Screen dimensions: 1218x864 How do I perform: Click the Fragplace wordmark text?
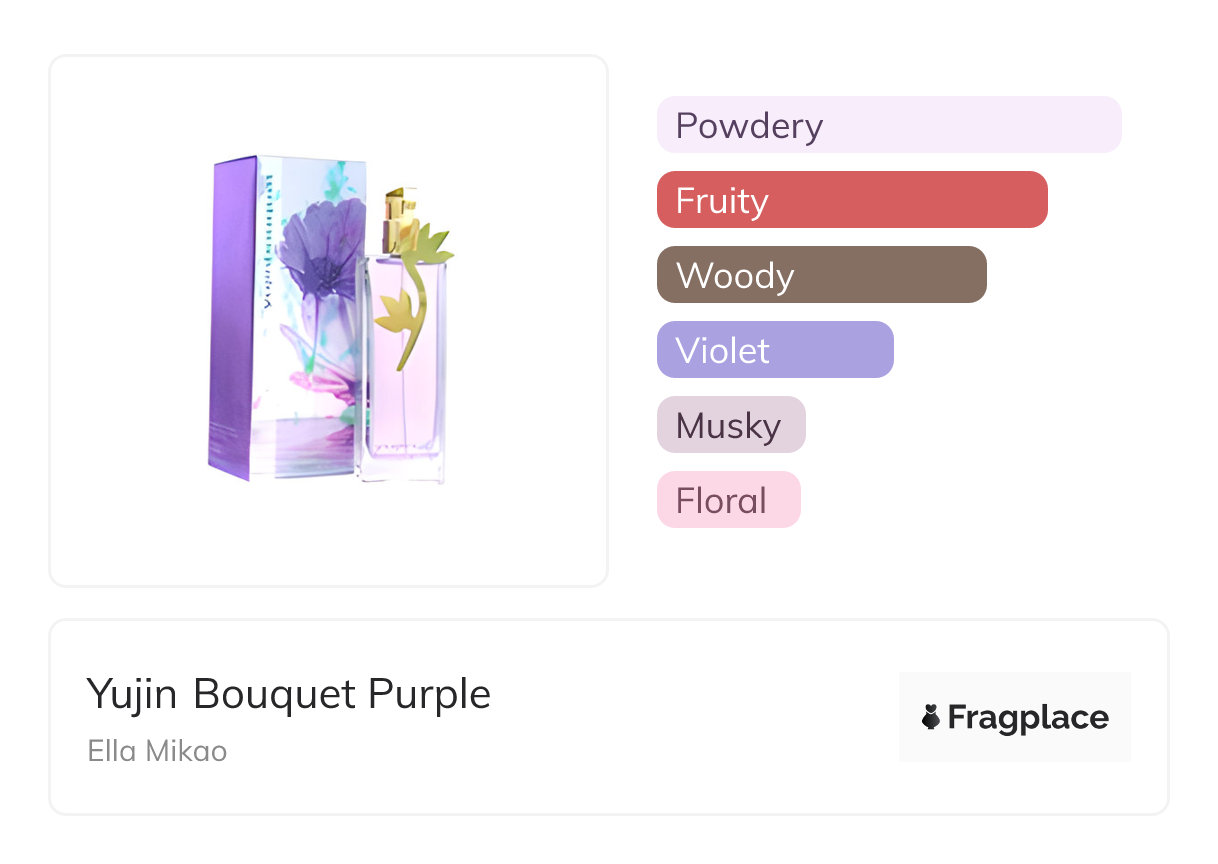pos(1028,718)
